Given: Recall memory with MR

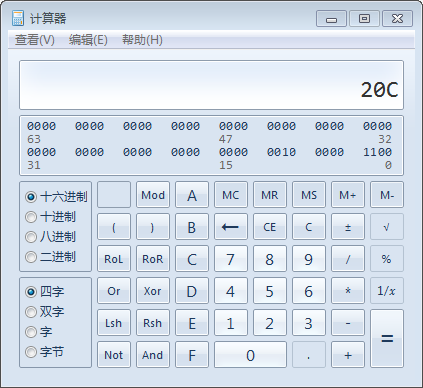Looking at the screenshot, I should [270, 195].
